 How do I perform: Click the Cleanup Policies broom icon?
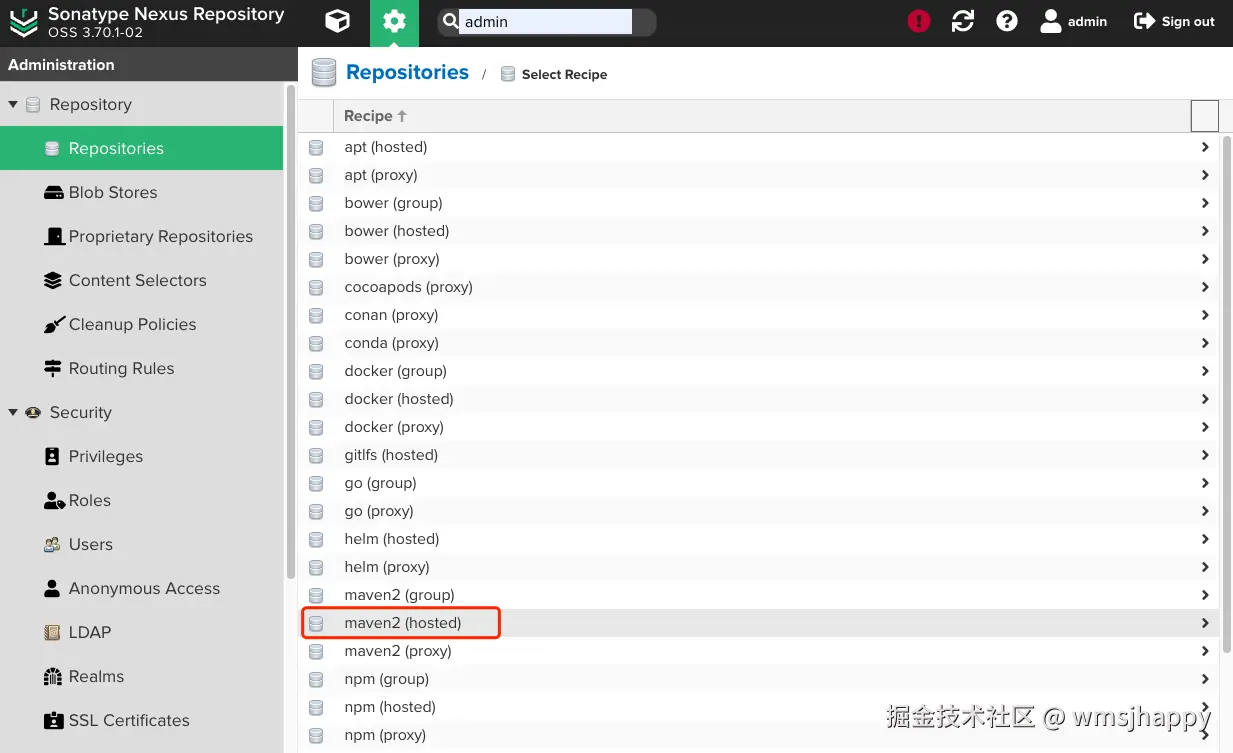53,324
